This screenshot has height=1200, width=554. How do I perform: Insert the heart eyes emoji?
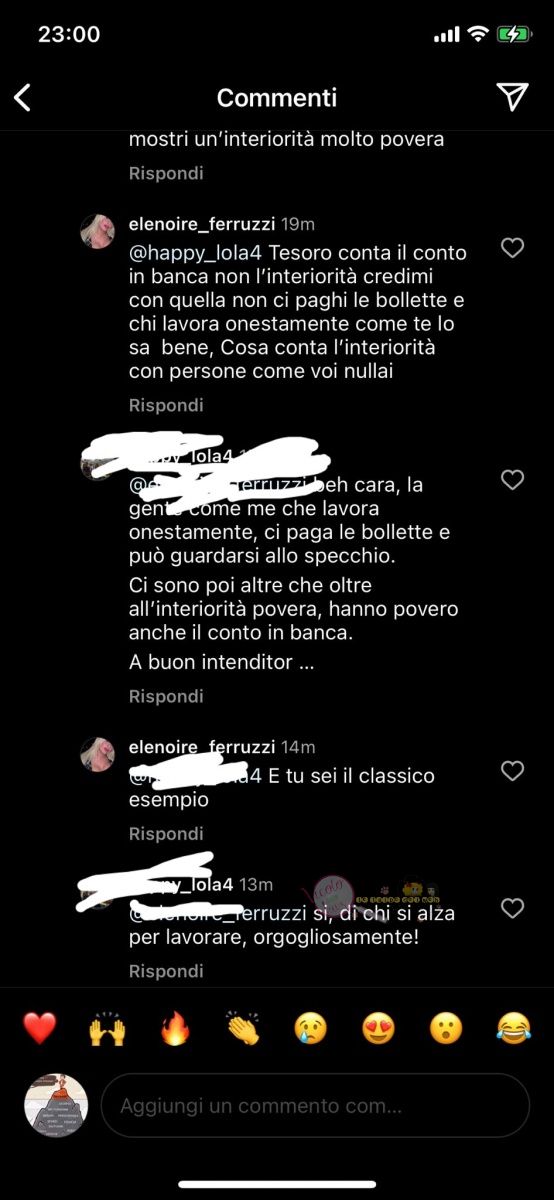pyautogui.click(x=378, y=1028)
